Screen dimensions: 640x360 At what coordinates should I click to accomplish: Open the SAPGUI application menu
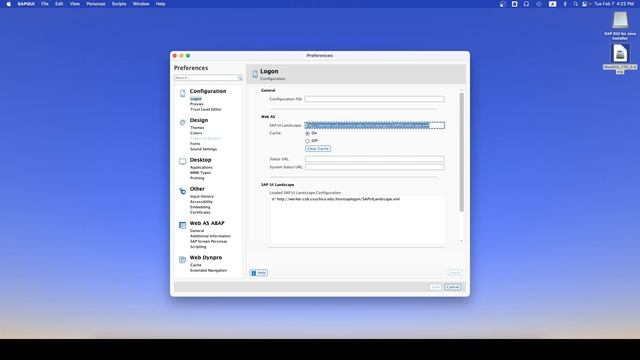tap(26, 4)
